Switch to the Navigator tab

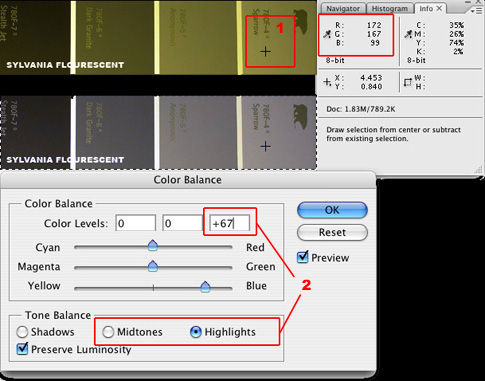[343, 8]
